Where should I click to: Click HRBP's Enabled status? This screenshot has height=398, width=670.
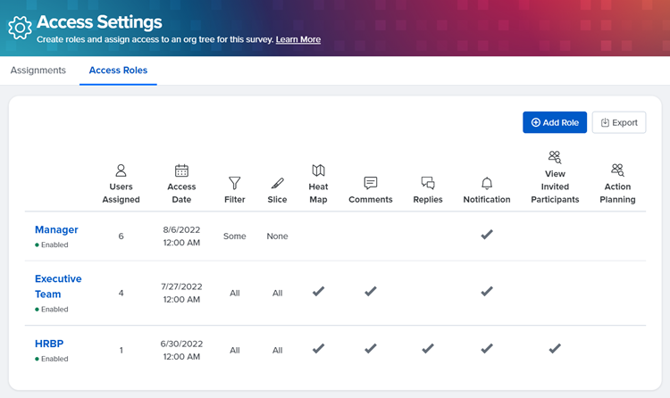click(51, 359)
